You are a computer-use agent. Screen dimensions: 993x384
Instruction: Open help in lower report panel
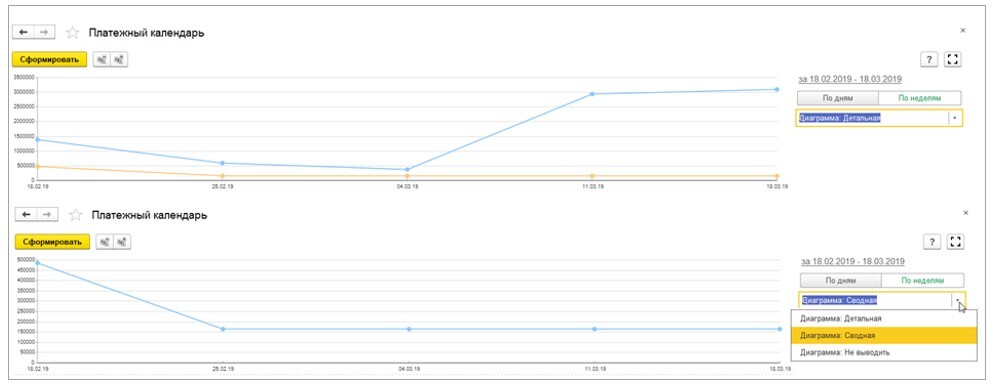[931, 242]
